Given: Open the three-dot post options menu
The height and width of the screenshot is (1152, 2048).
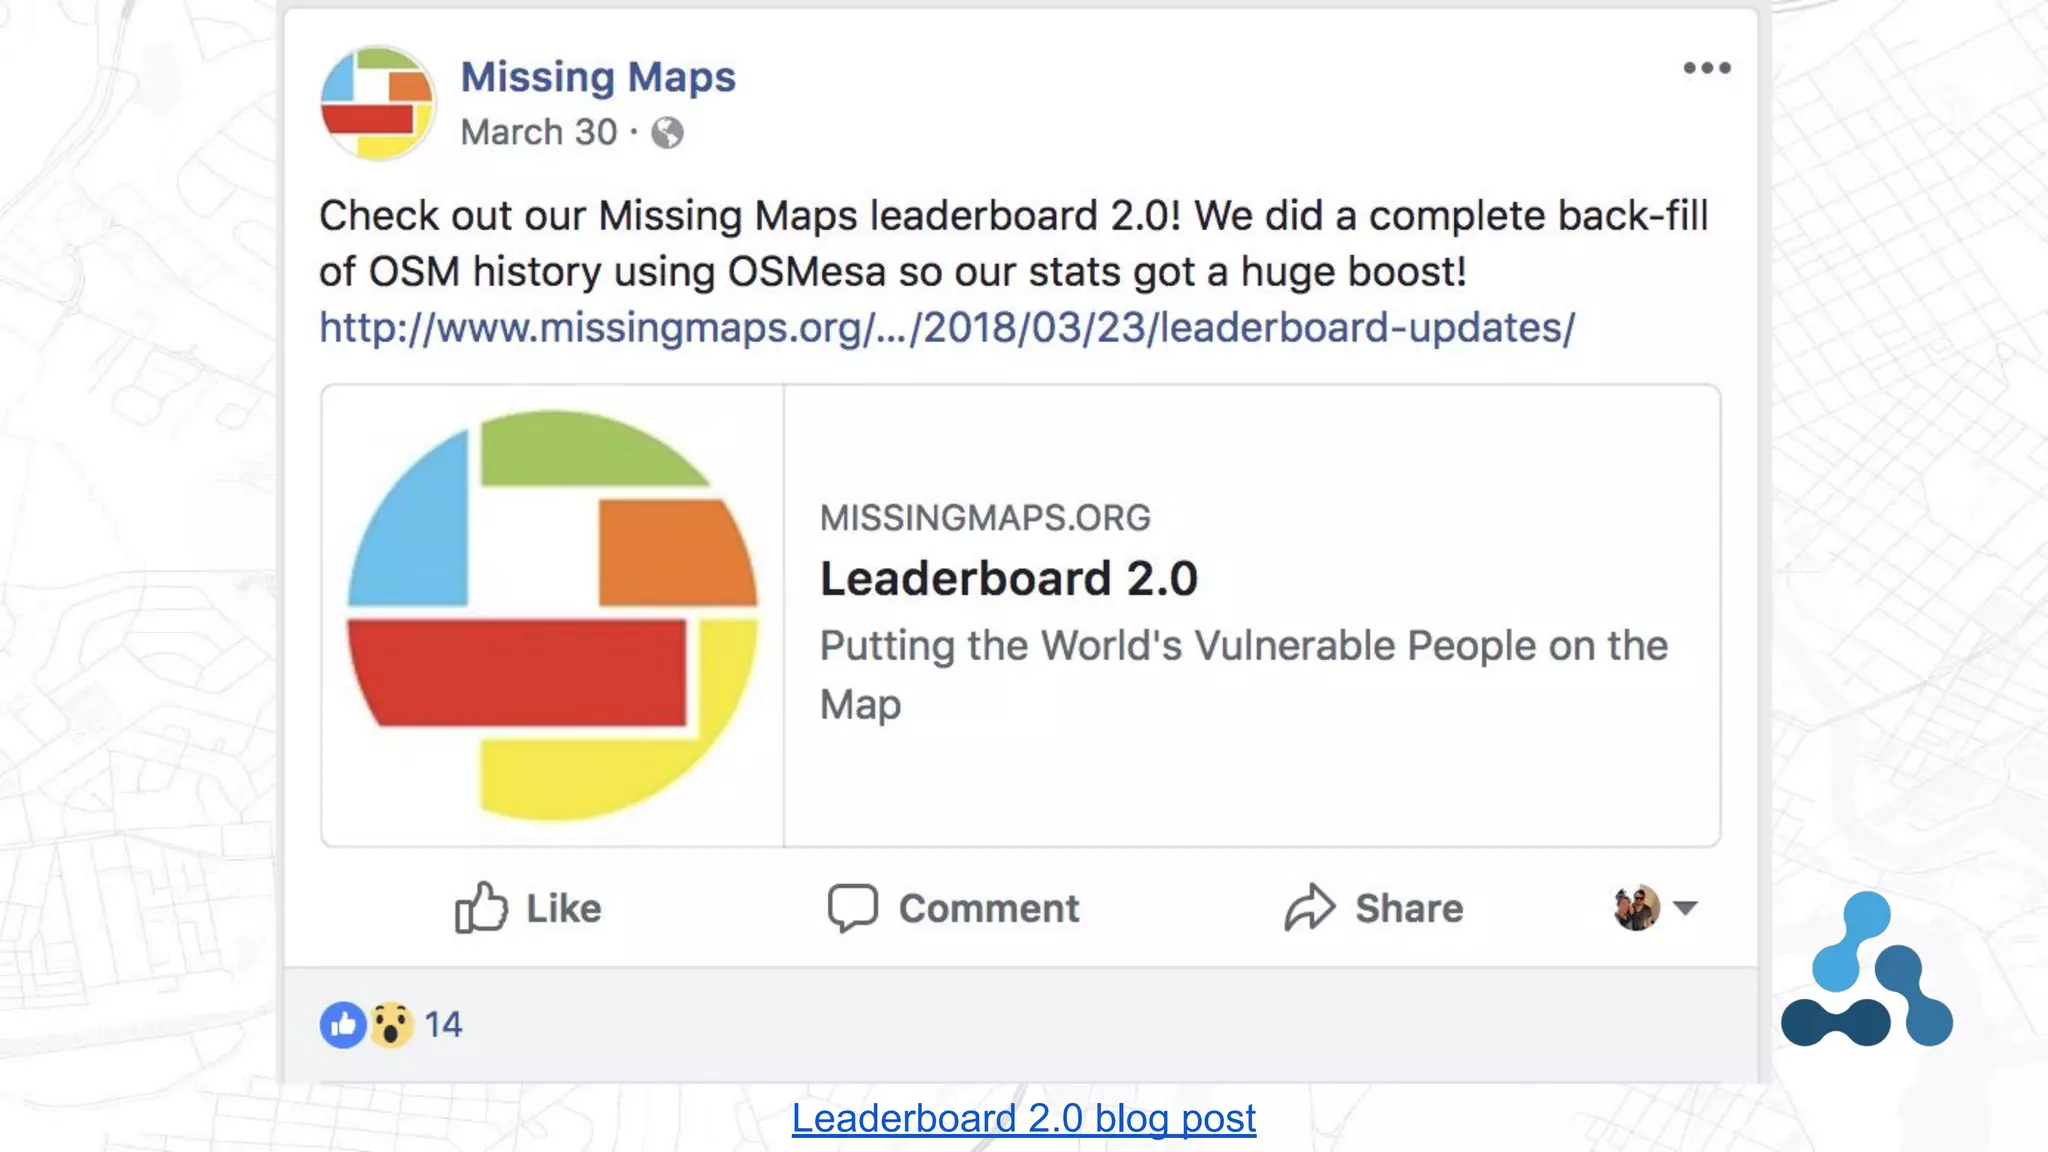Looking at the screenshot, I should 1706,68.
